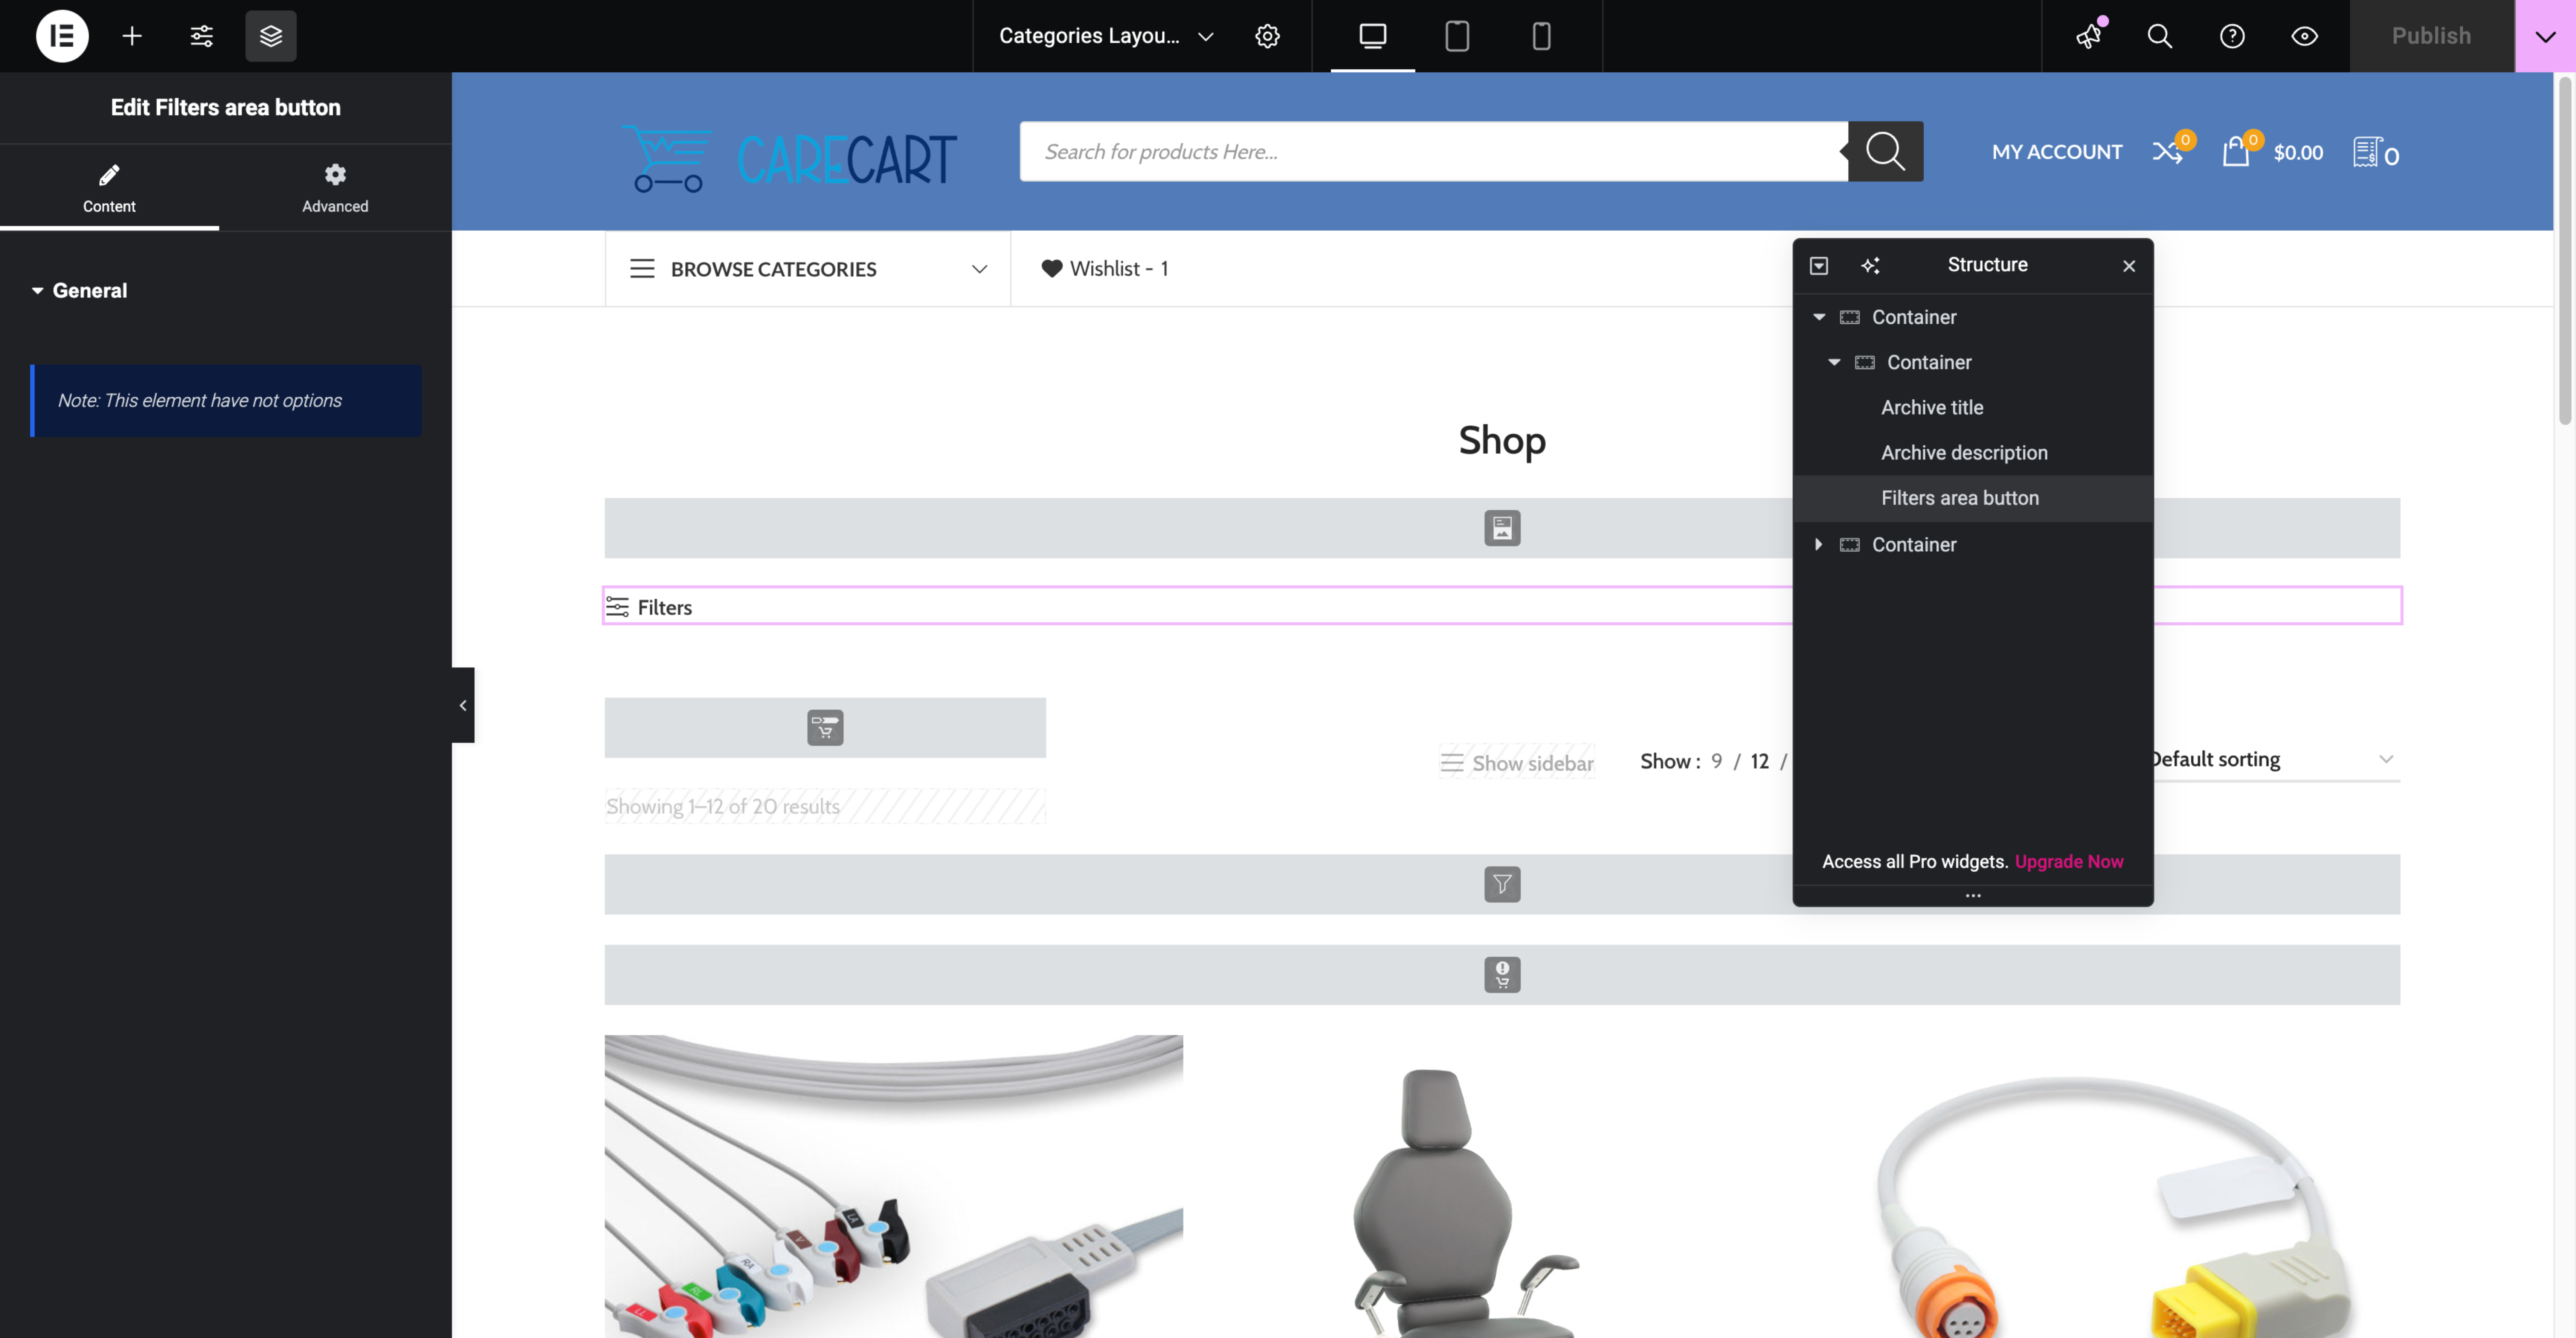Click the Showing 1–12 of 20 results text
This screenshot has width=2576, height=1338.
(723, 806)
